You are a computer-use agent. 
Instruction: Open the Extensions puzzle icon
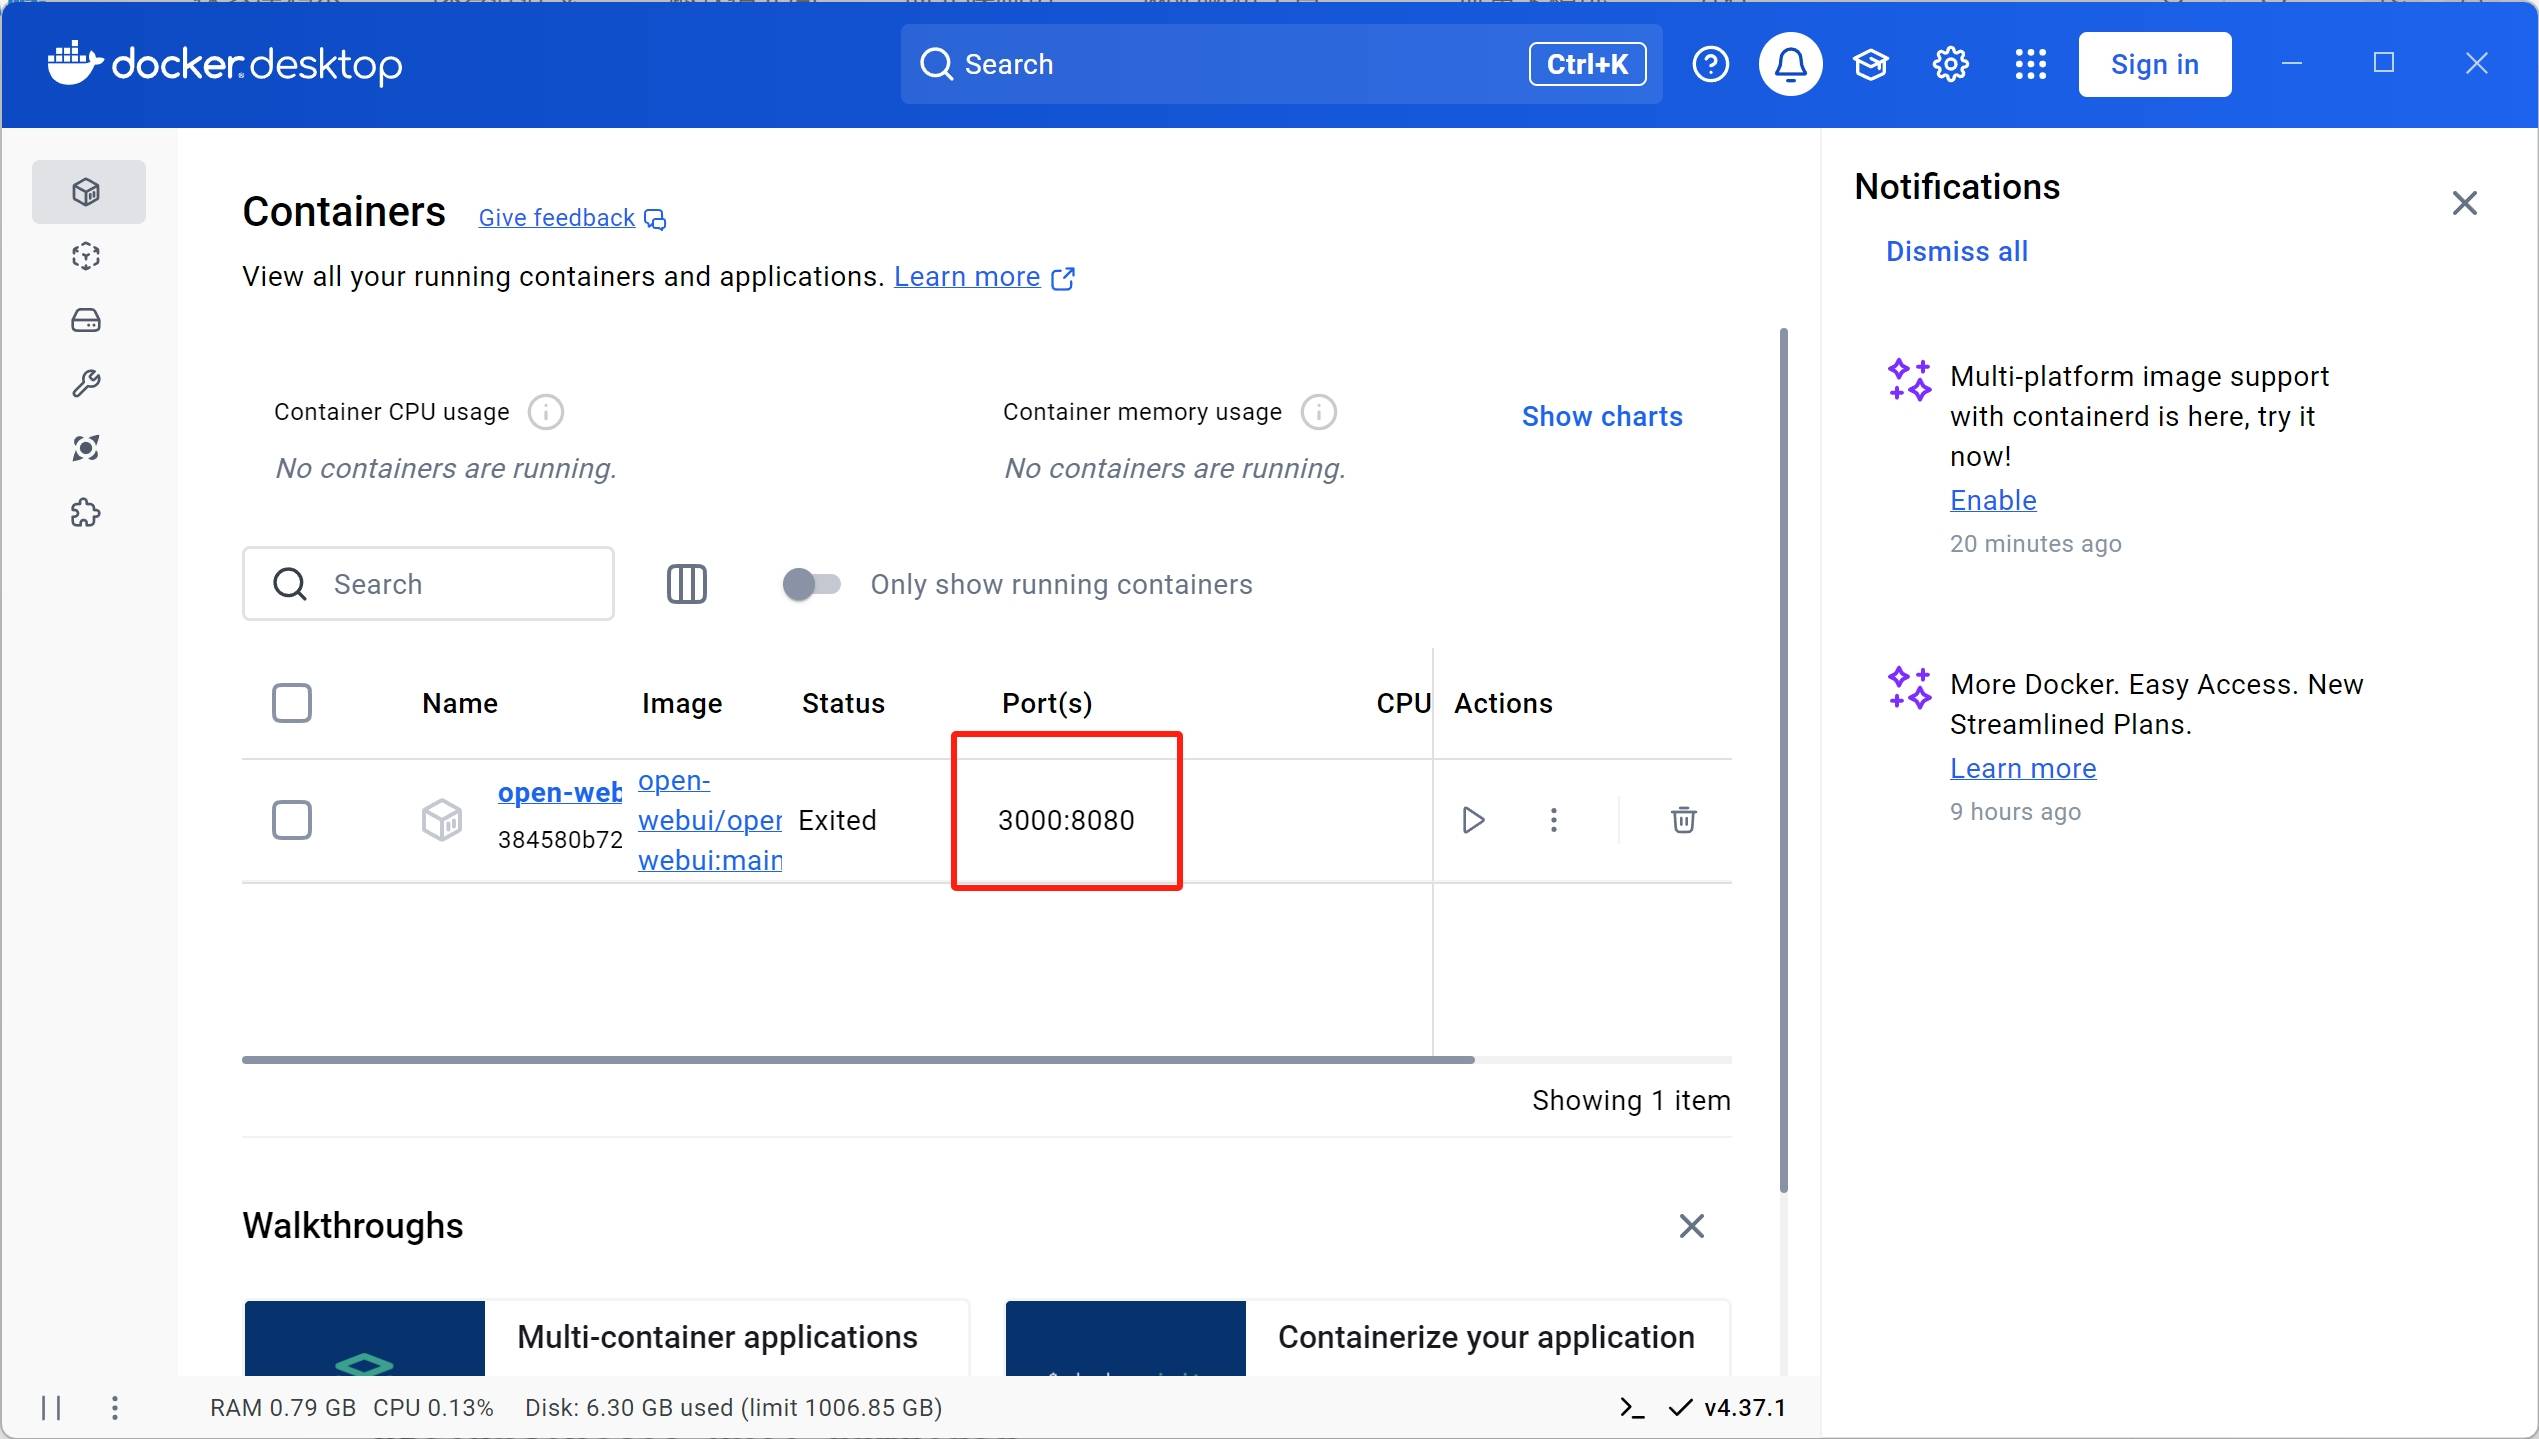click(x=86, y=513)
